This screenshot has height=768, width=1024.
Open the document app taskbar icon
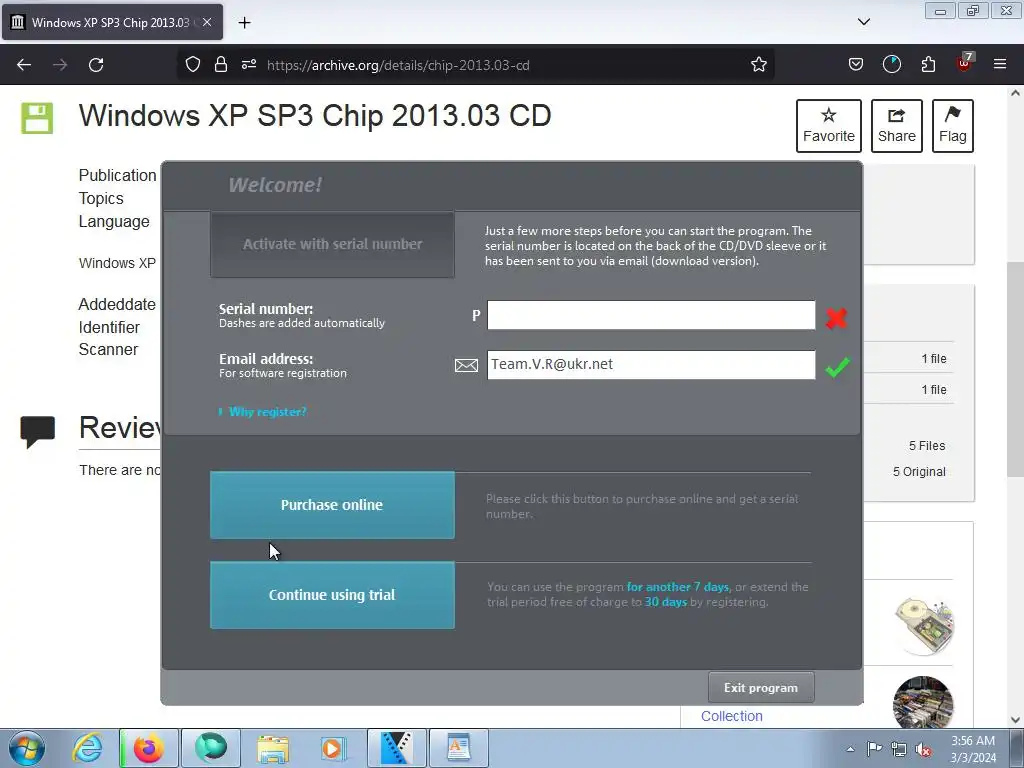pyautogui.click(x=458, y=748)
